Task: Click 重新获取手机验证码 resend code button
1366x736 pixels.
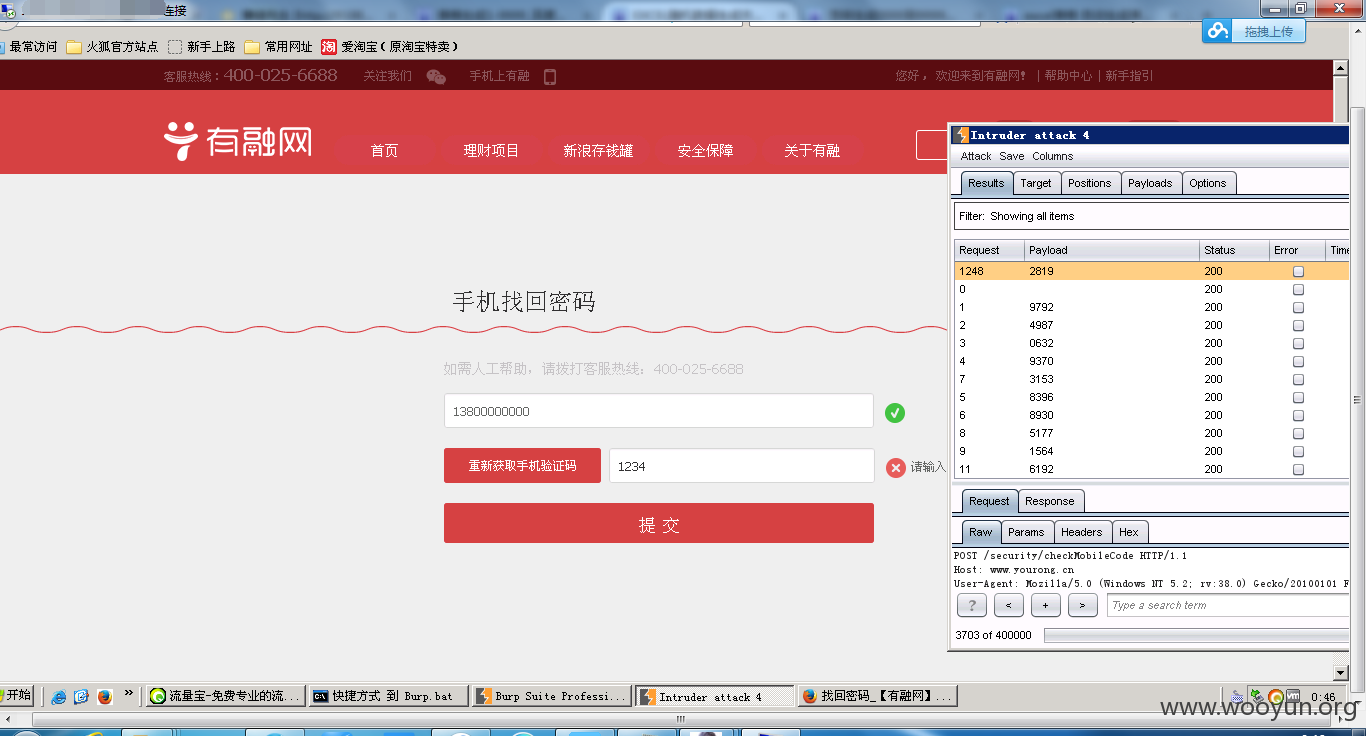Action: point(522,465)
